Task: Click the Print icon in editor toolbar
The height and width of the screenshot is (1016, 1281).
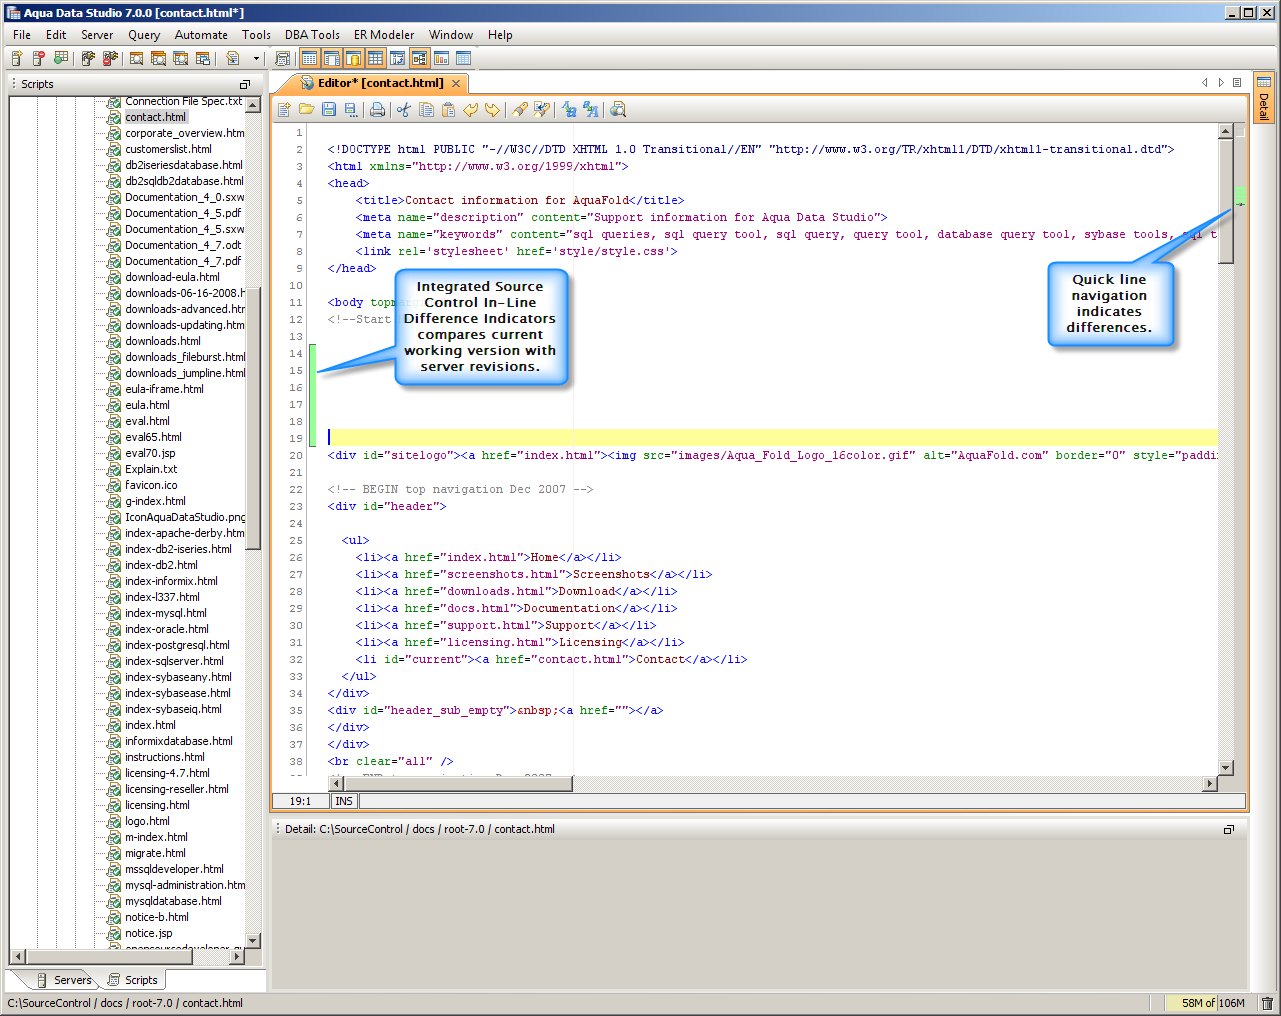Action: click(x=377, y=110)
